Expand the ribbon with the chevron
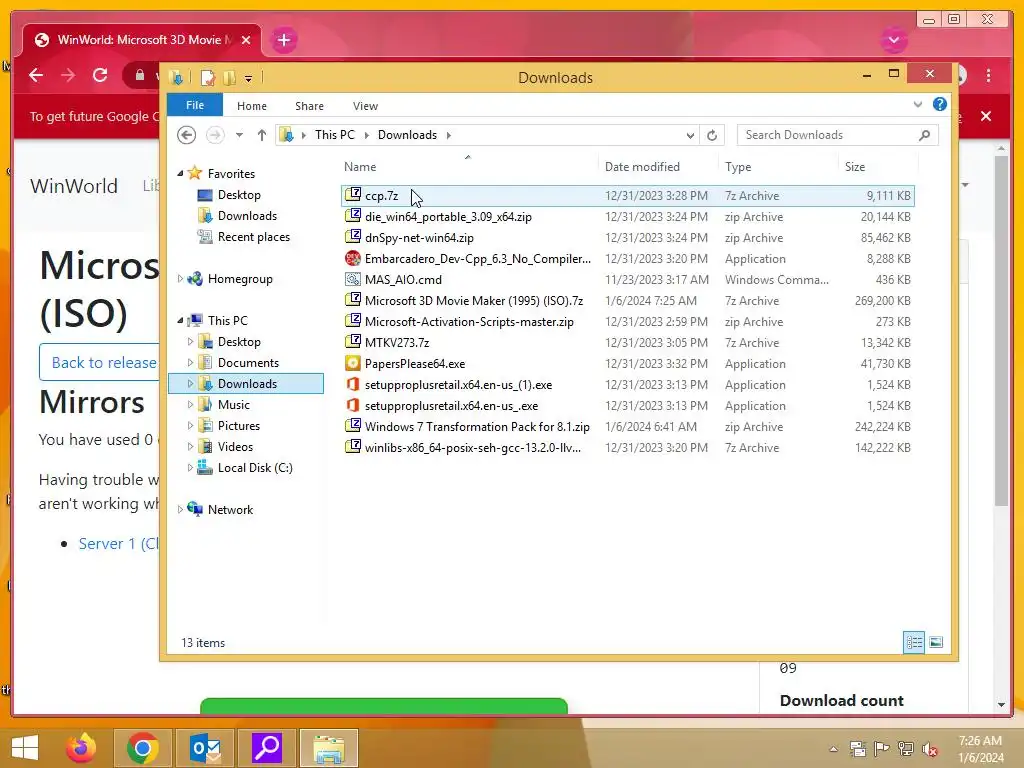The height and width of the screenshot is (768, 1024). click(918, 104)
